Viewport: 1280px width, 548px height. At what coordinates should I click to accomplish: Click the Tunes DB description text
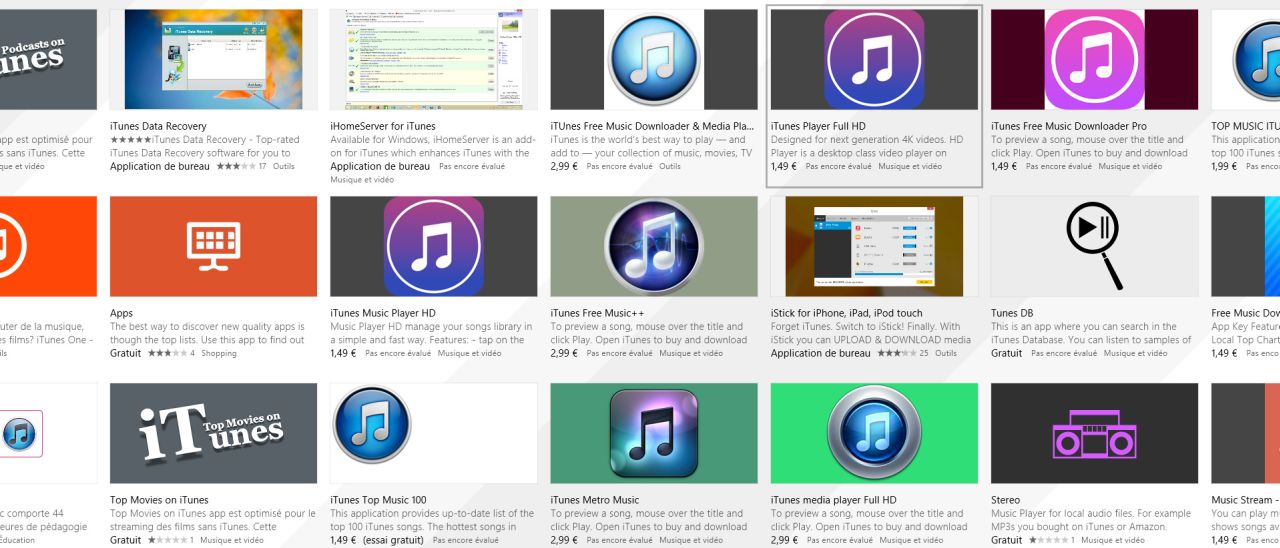pyautogui.click(x=1091, y=333)
